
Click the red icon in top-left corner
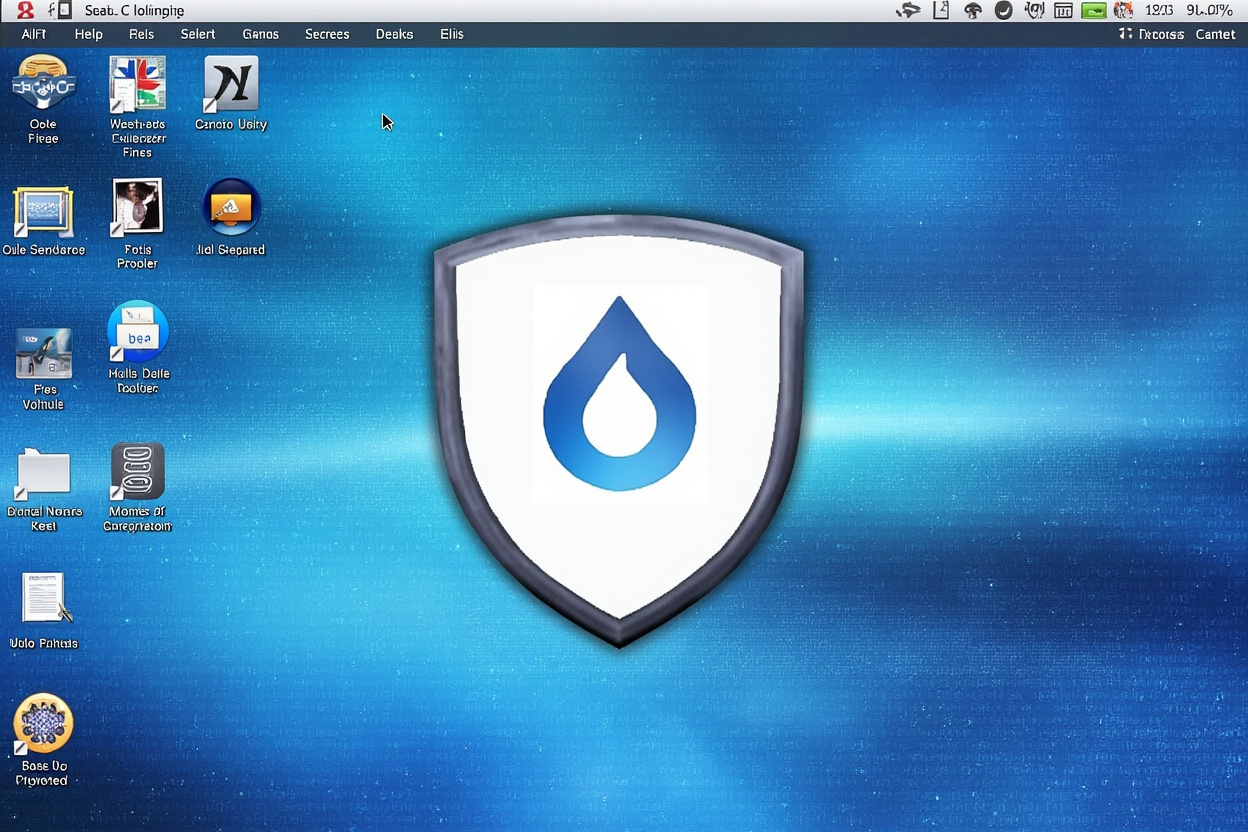(25, 11)
